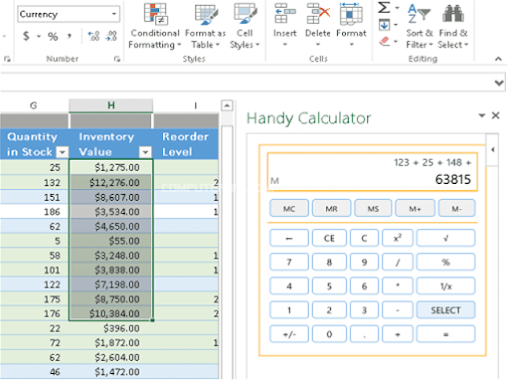Select cell with $1,275.00
Image resolution: width=509 pixels, height=381 pixels.
111,167
